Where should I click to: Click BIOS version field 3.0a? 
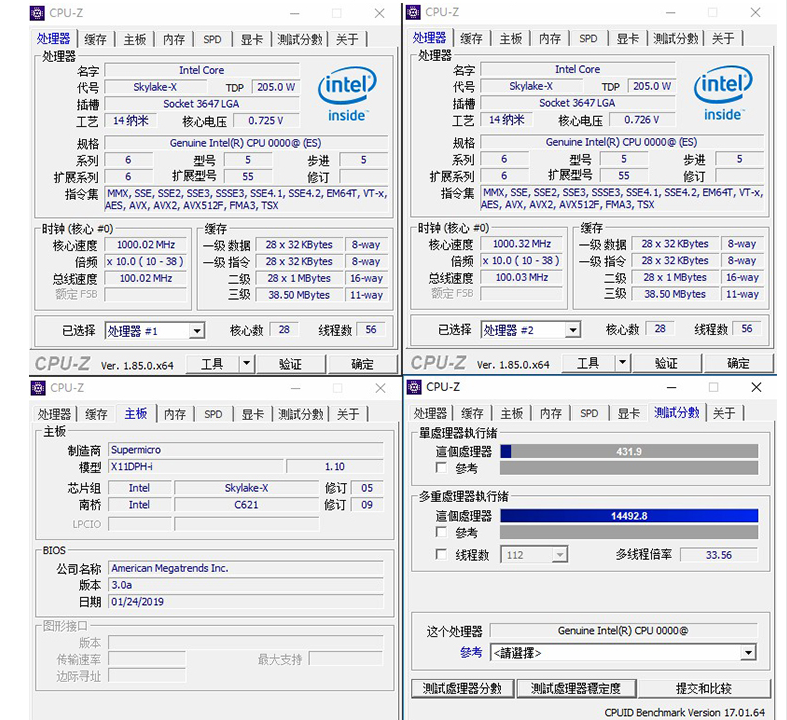coord(246,585)
